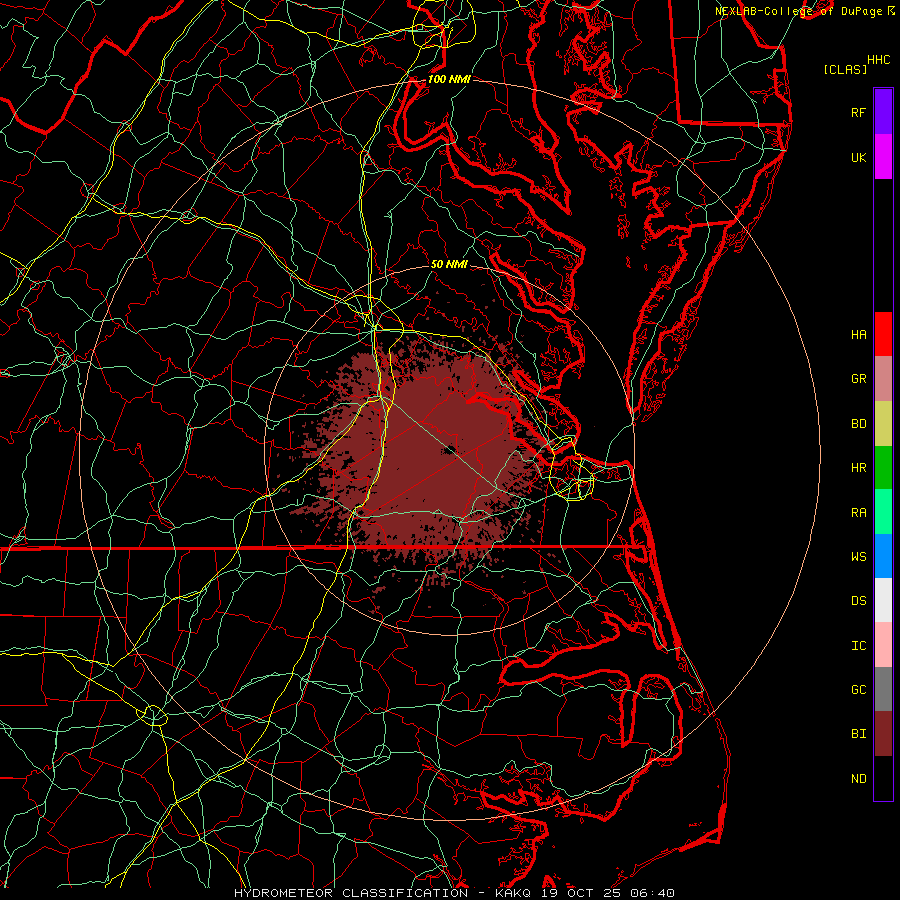Click the WS legend label
Screen dimensions: 900x900
pos(858,557)
